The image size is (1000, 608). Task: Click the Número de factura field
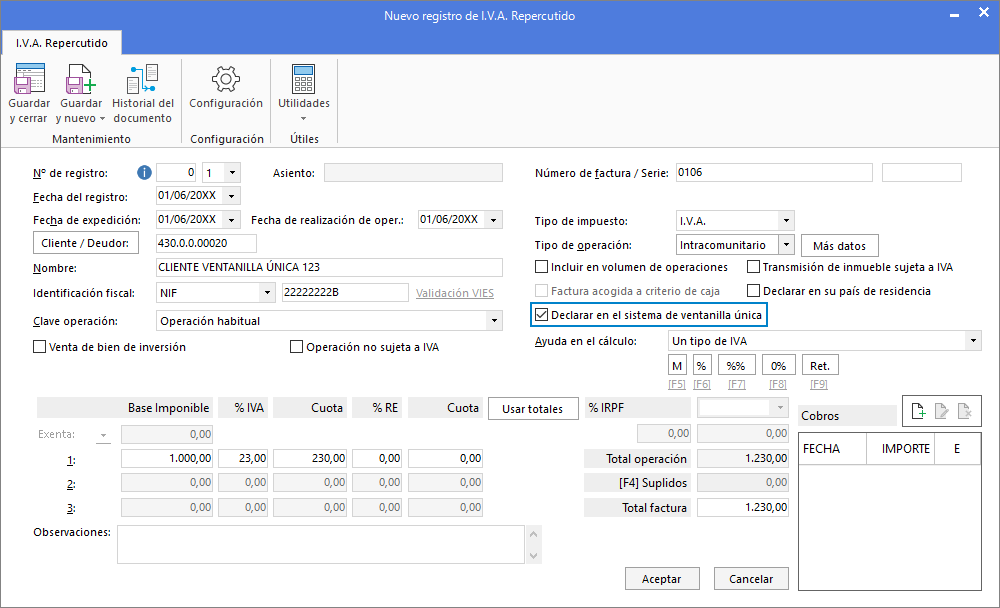click(x=774, y=172)
